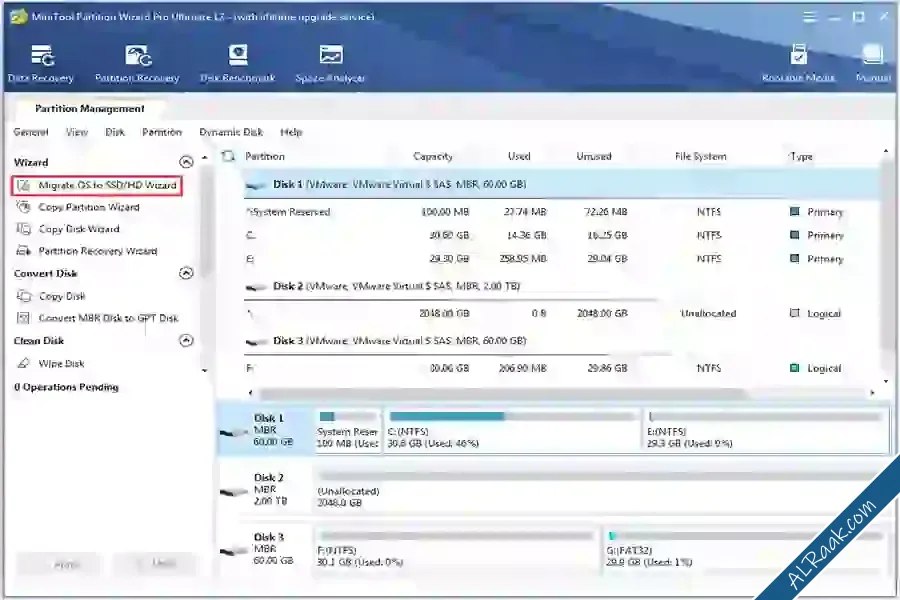The height and width of the screenshot is (600, 900).
Task: Open the General menu
Action: point(31,132)
